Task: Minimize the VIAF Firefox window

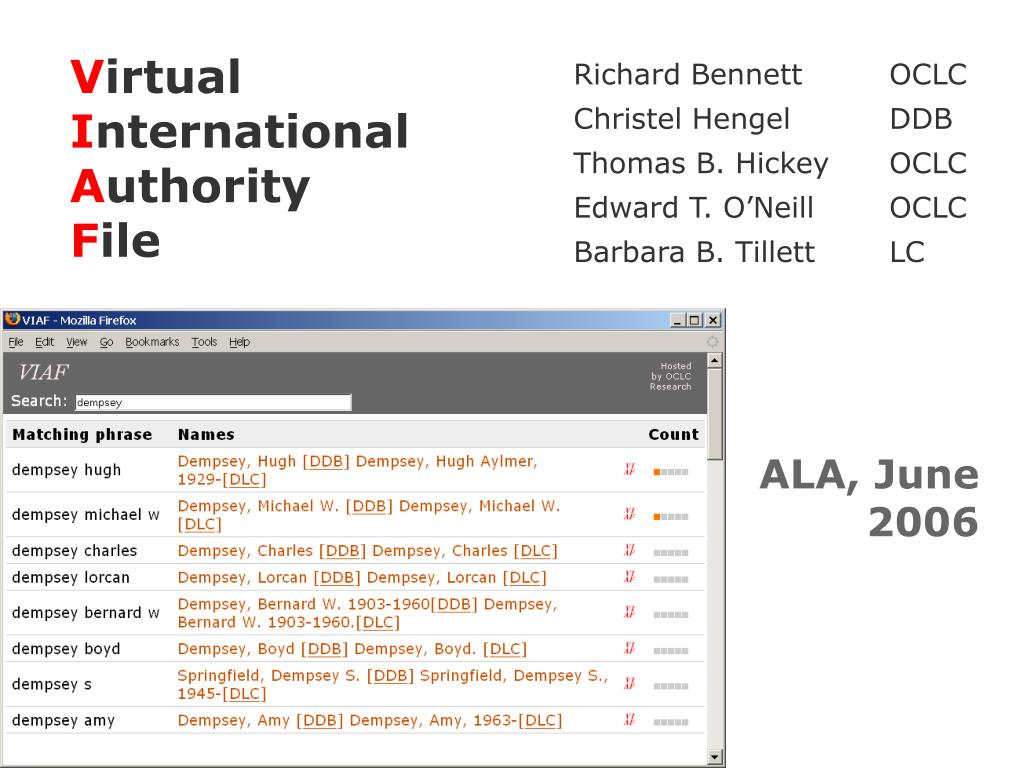Action: [x=678, y=321]
